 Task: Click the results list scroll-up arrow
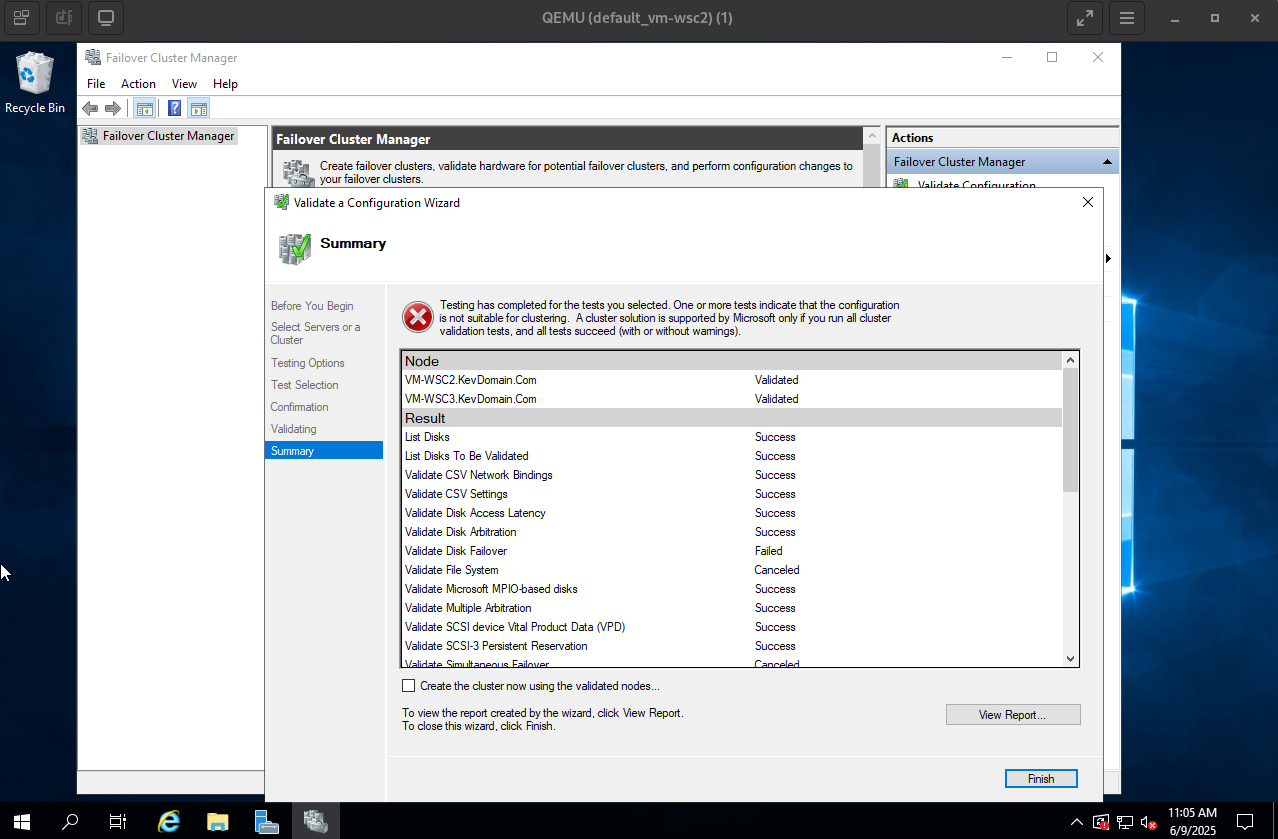[1071, 360]
